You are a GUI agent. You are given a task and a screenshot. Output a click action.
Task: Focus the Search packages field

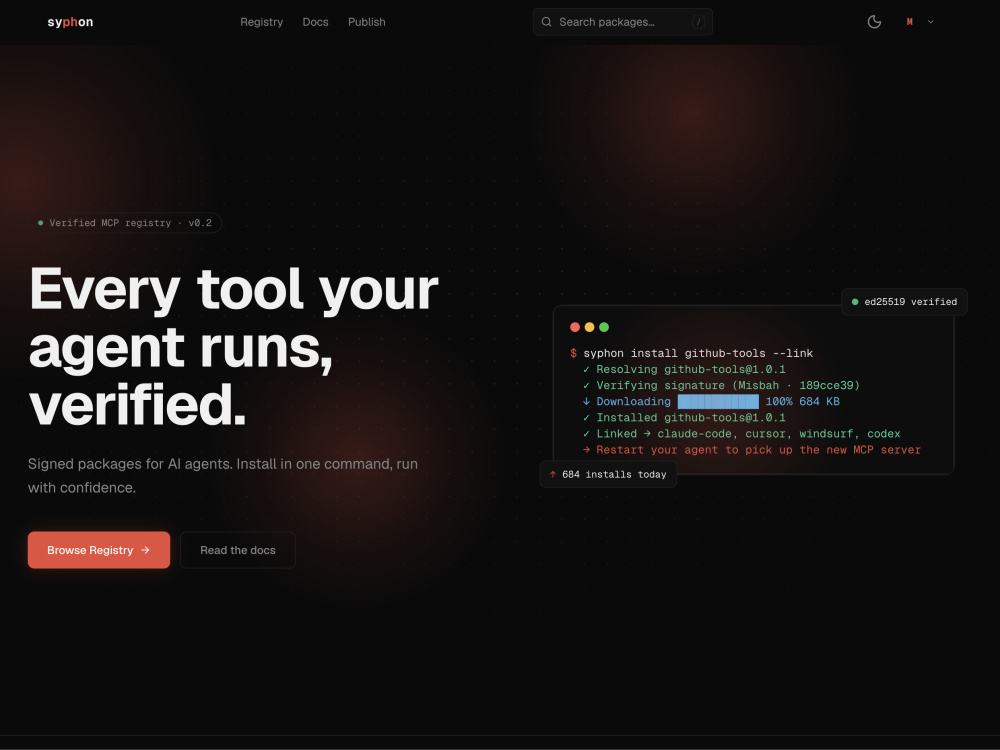[x=622, y=22]
